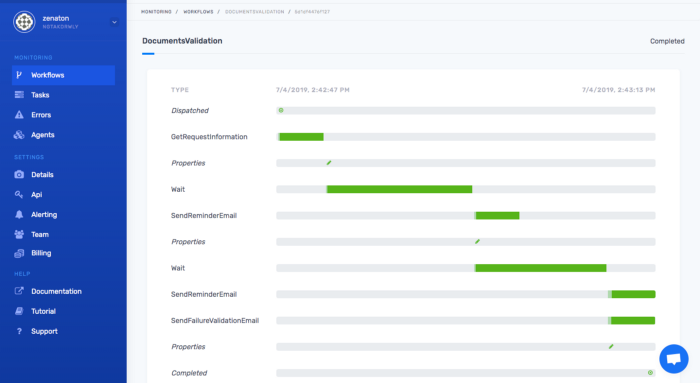The image size is (700, 383).
Task: Click the Alerting bell icon
Action: 19,214
